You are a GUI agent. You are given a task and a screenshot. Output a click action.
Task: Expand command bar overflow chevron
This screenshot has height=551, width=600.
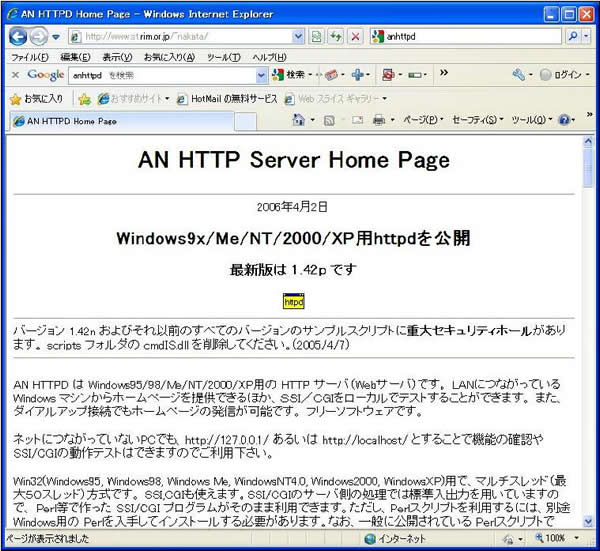click(x=589, y=114)
